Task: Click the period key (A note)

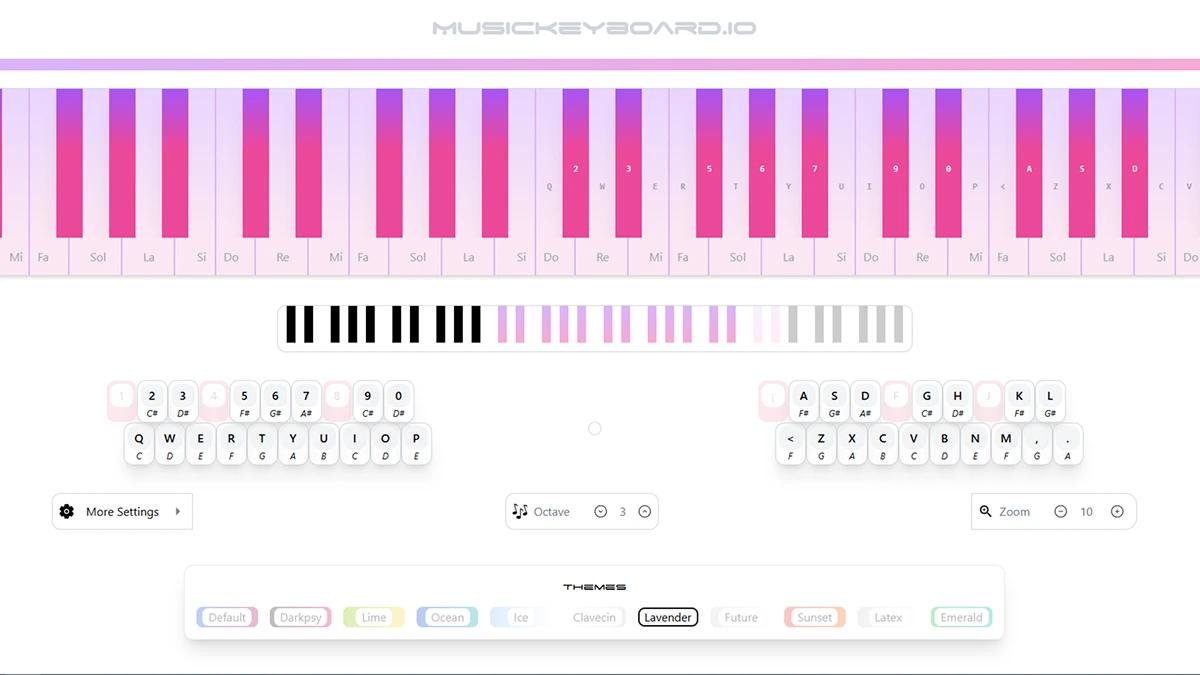Action: (1068, 444)
